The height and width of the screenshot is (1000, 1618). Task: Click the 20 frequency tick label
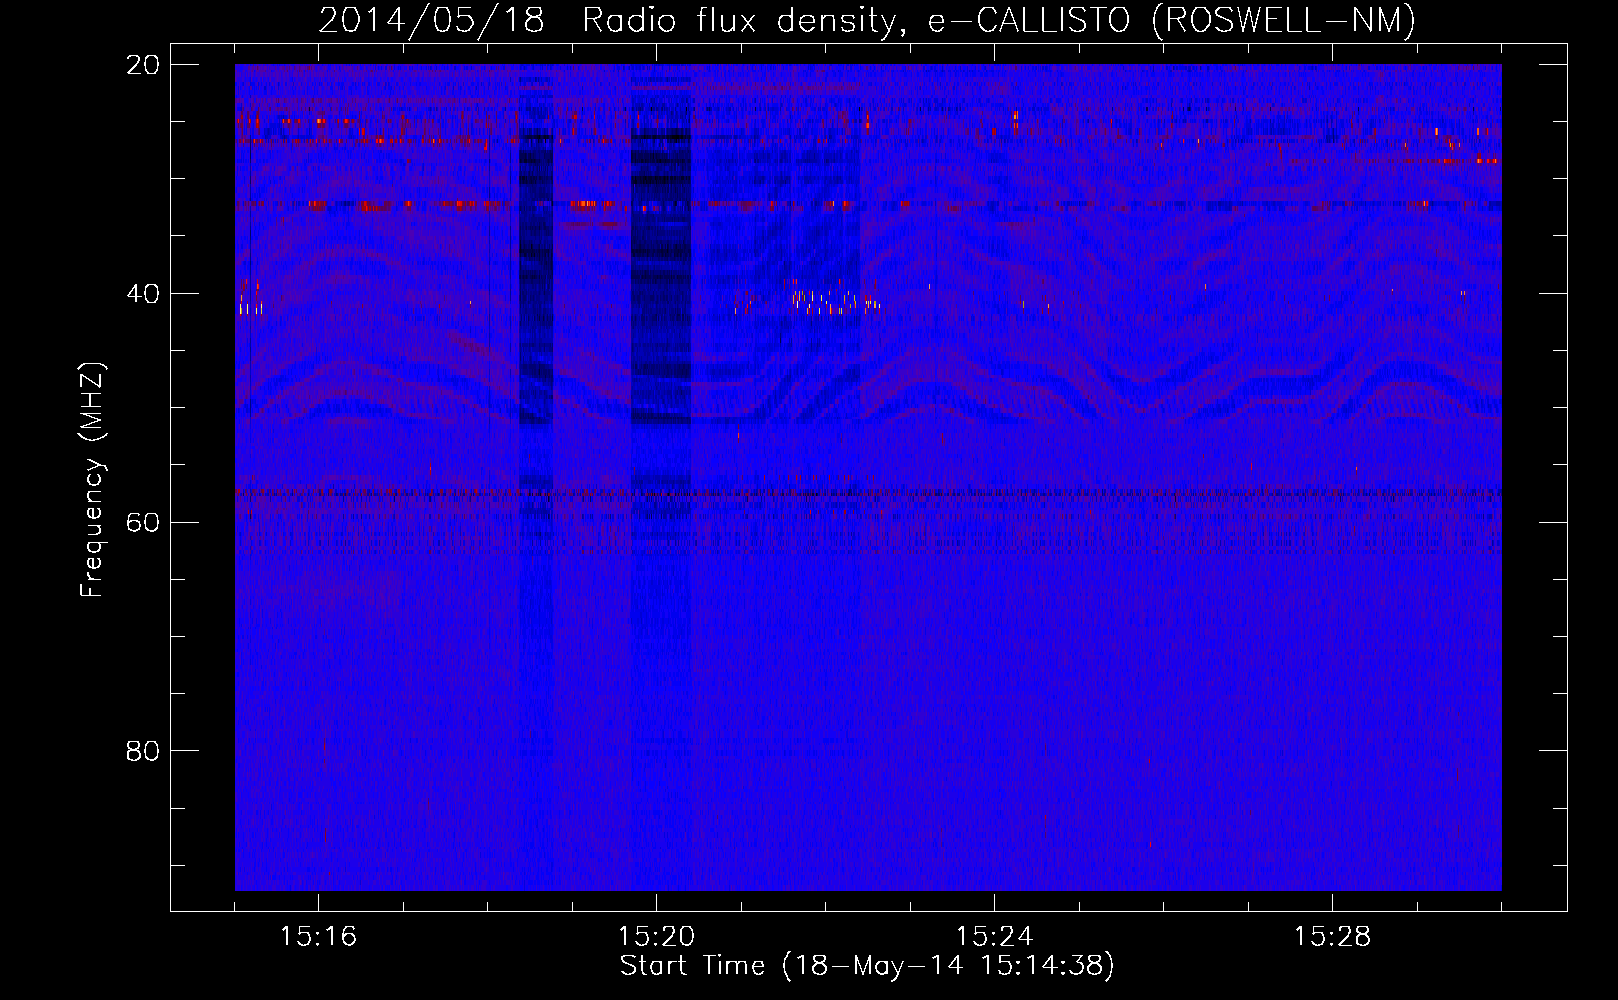(143, 65)
